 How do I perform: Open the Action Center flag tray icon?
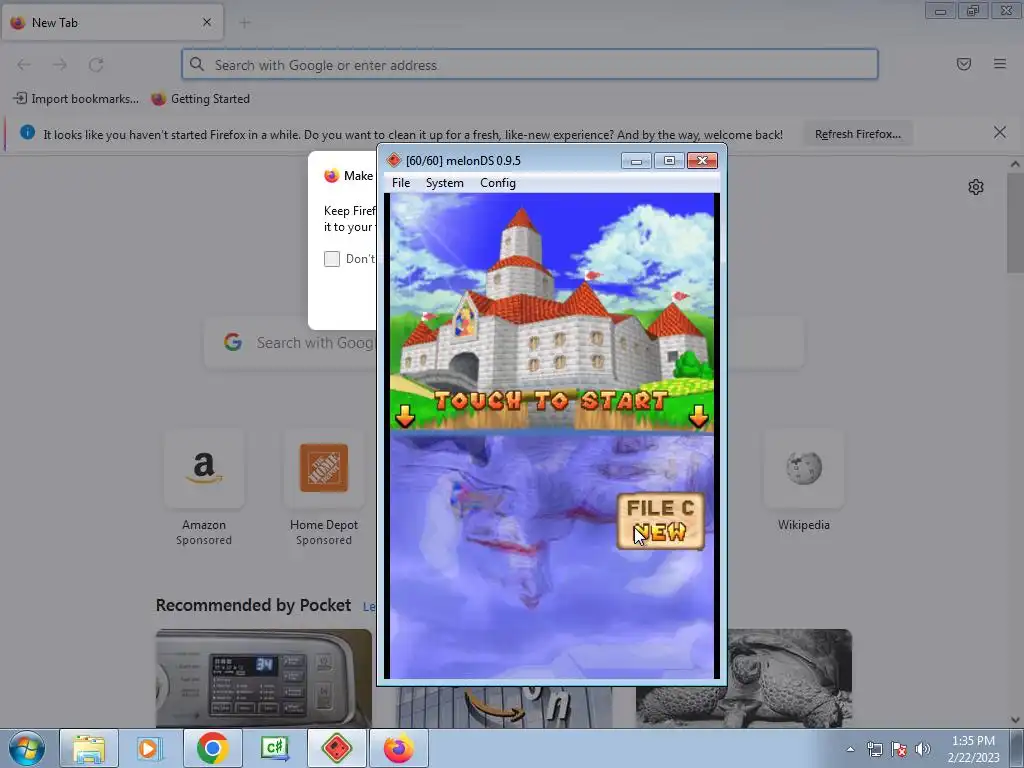[x=899, y=749]
